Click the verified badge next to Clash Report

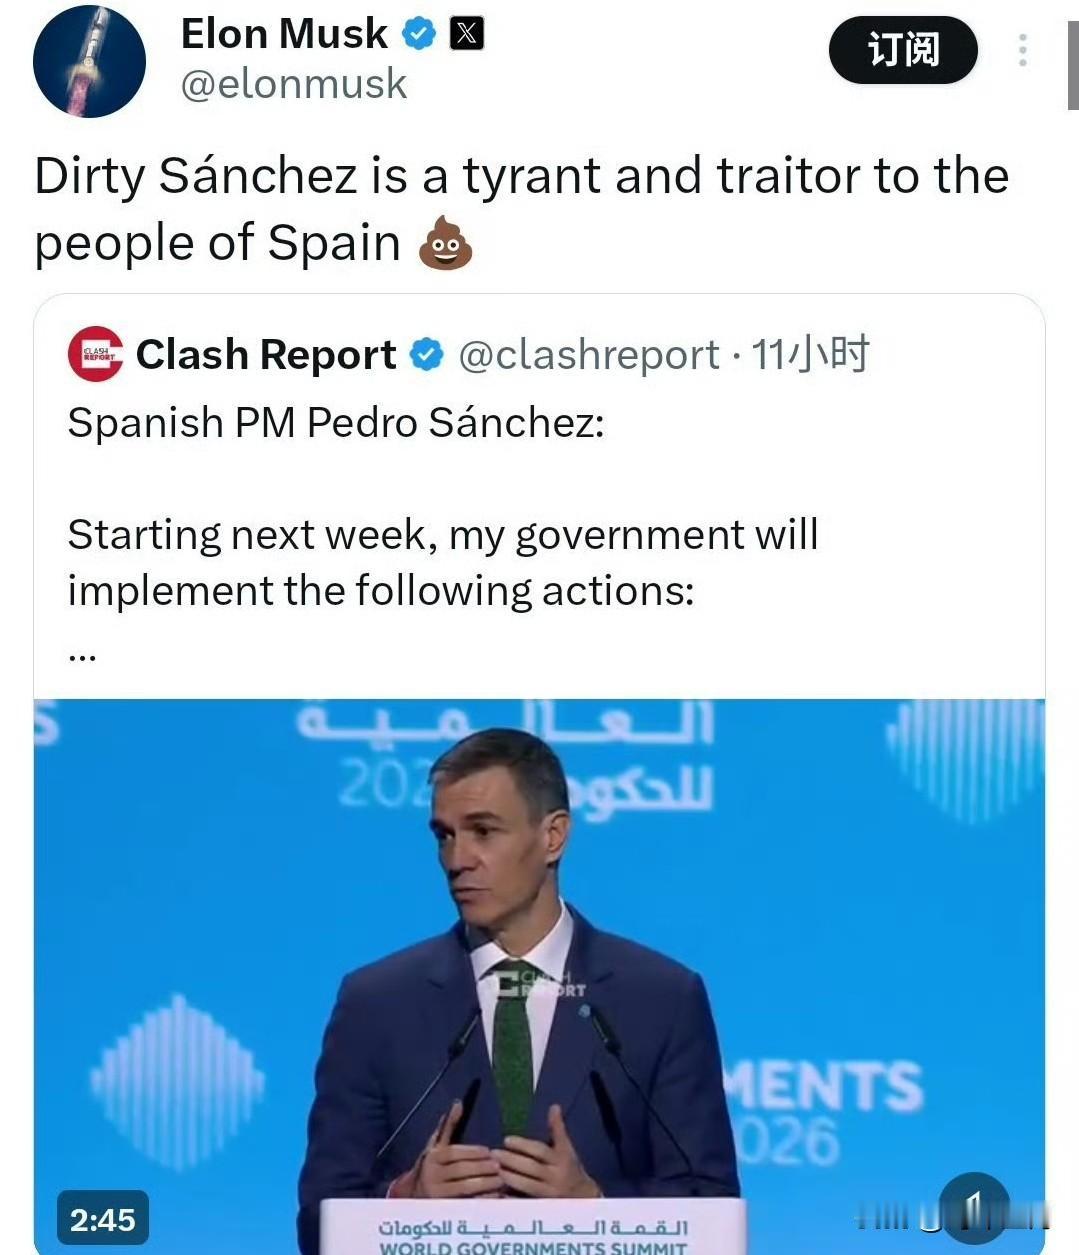pos(428,352)
